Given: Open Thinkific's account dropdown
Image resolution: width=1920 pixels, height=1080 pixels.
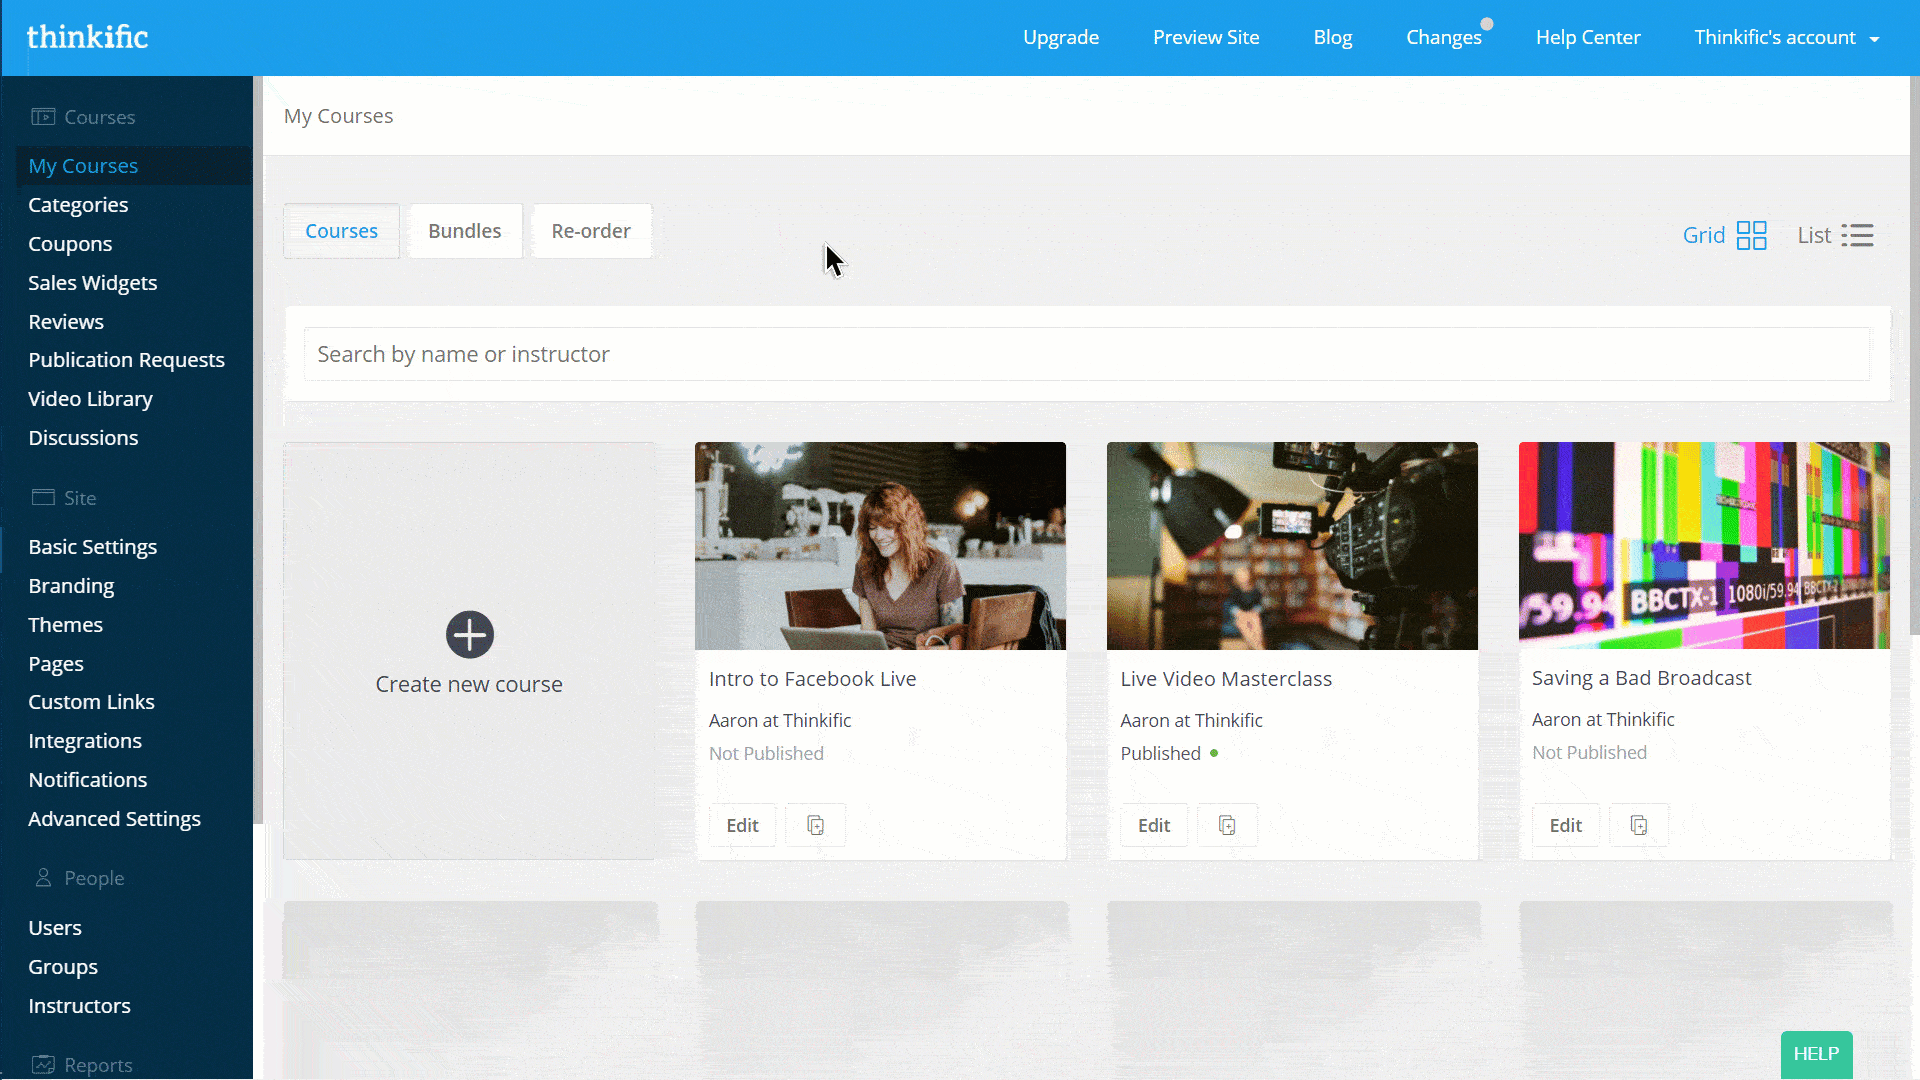Looking at the screenshot, I should 1787,37.
